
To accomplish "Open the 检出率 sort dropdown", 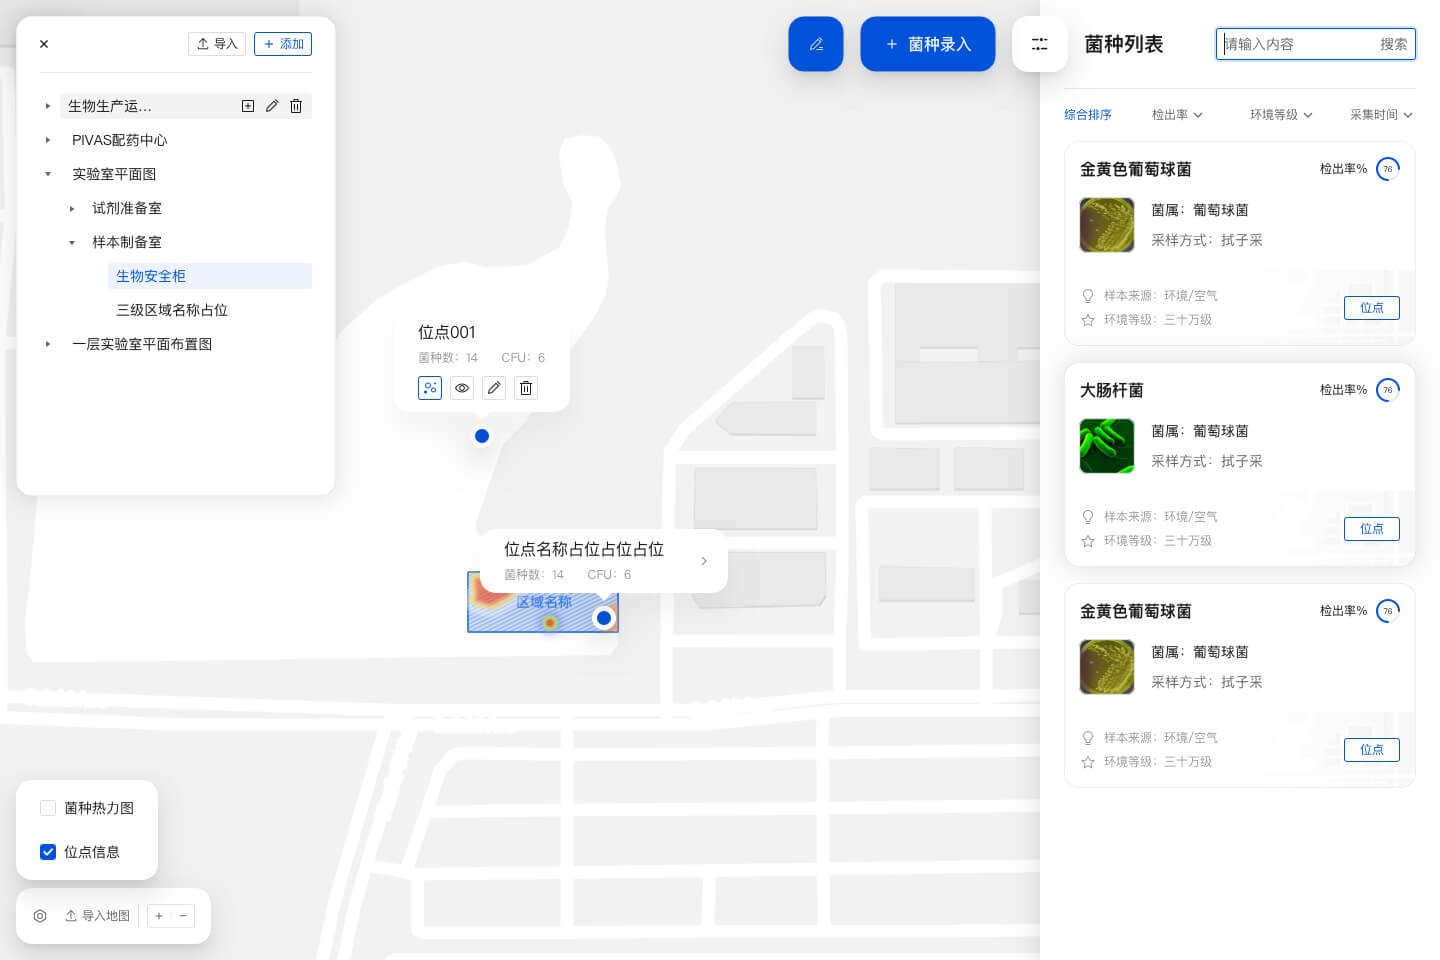I will tap(1177, 115).
